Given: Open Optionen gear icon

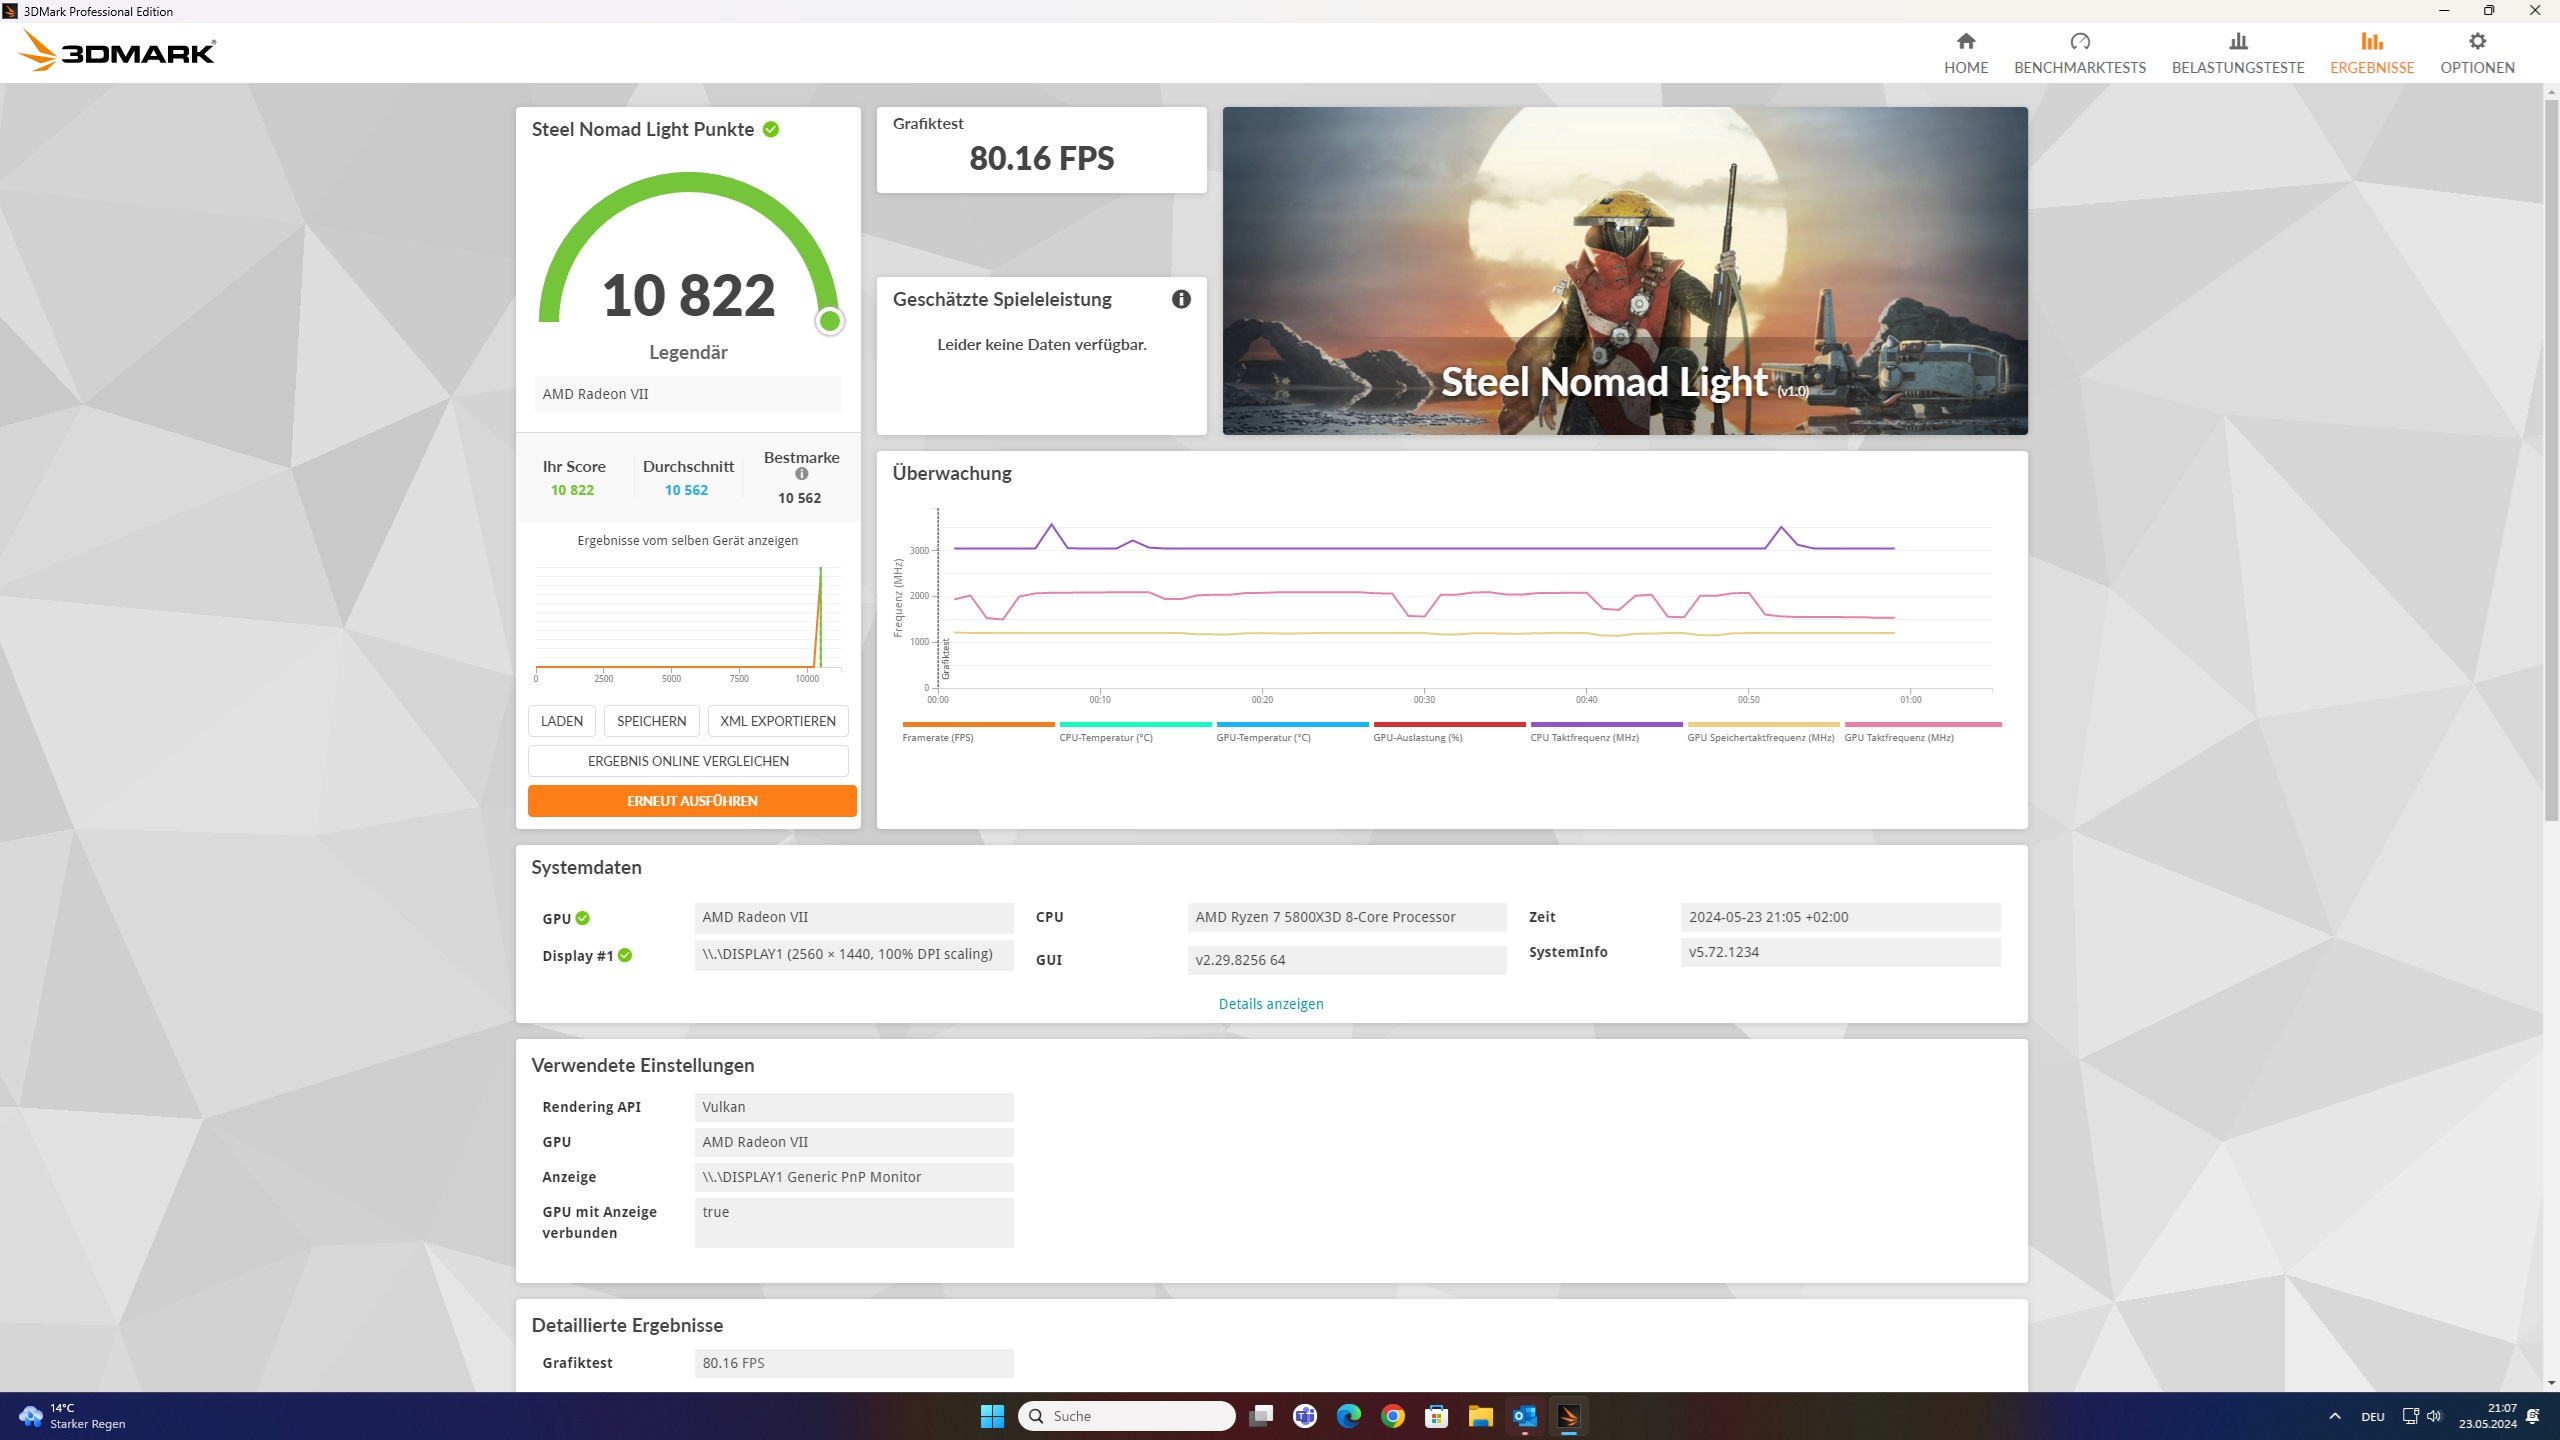Looking at the screenshot, I should coord(2476,42).
